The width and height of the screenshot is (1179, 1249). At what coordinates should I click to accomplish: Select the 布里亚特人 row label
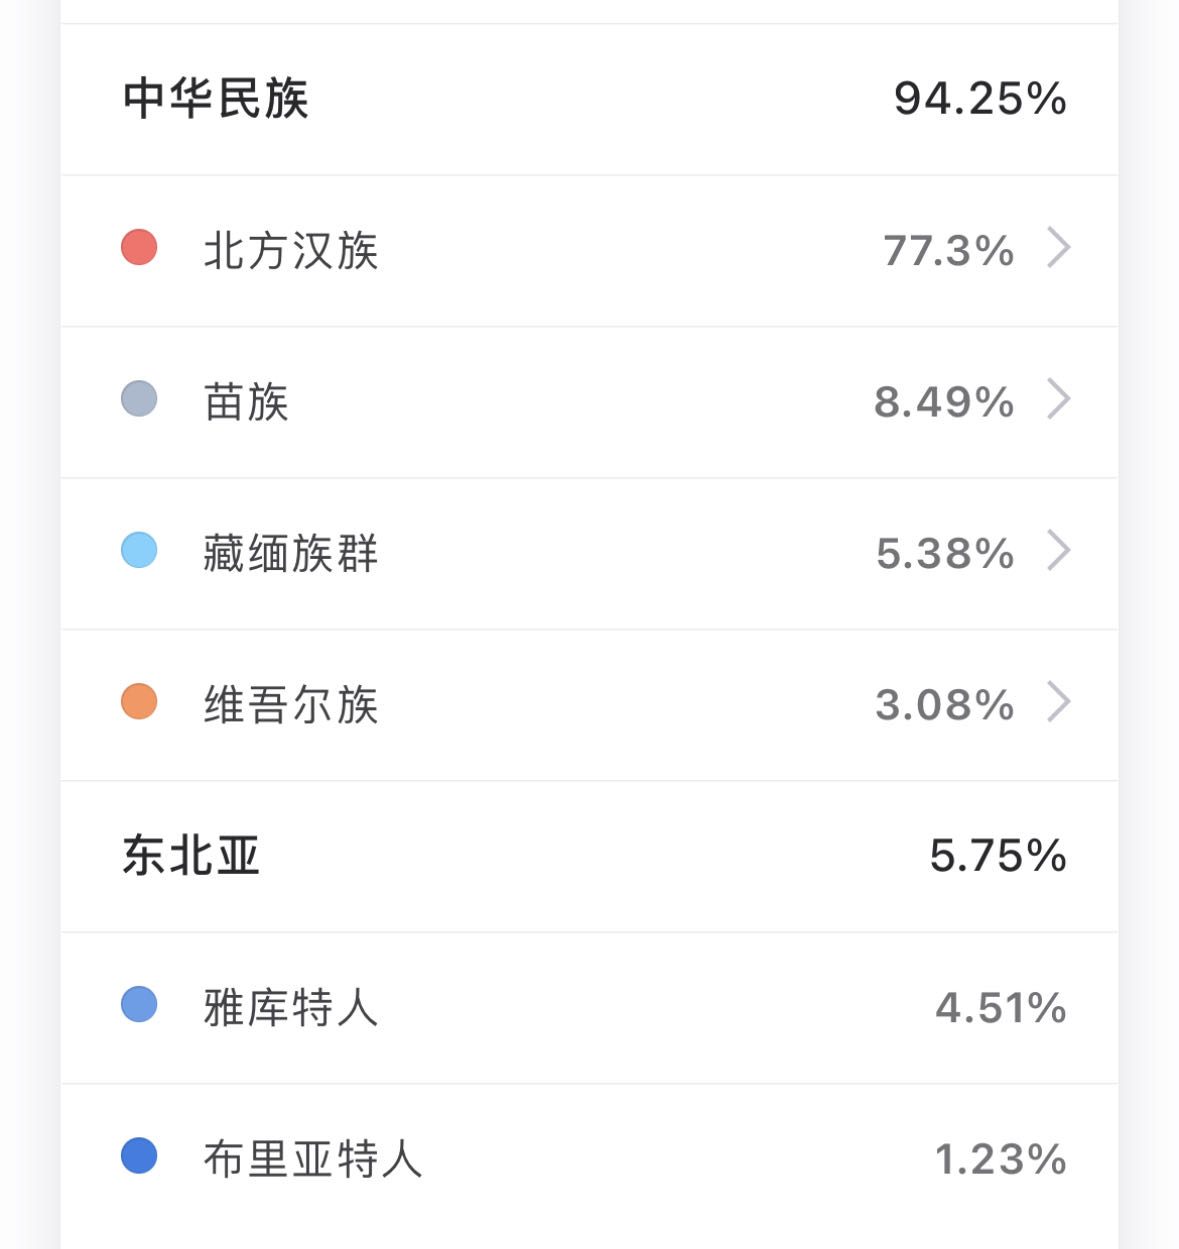[313, 1159]
